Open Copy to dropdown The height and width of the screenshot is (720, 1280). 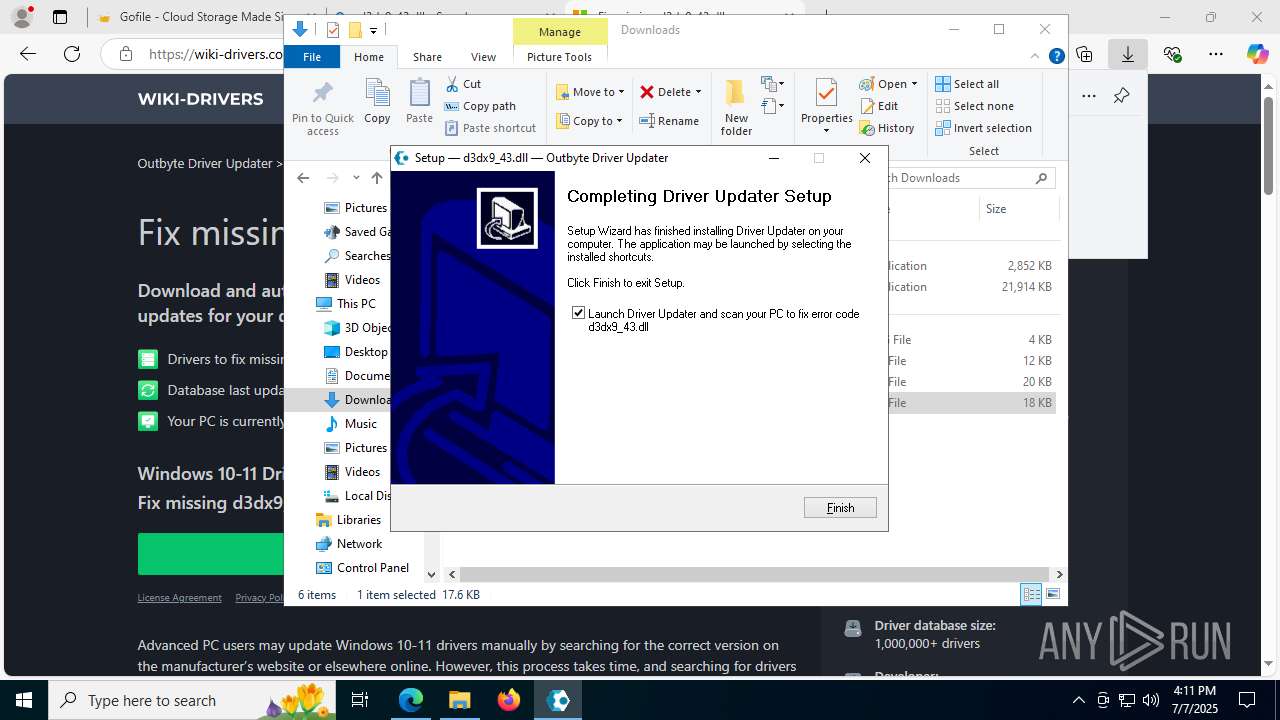coord(590,121)
